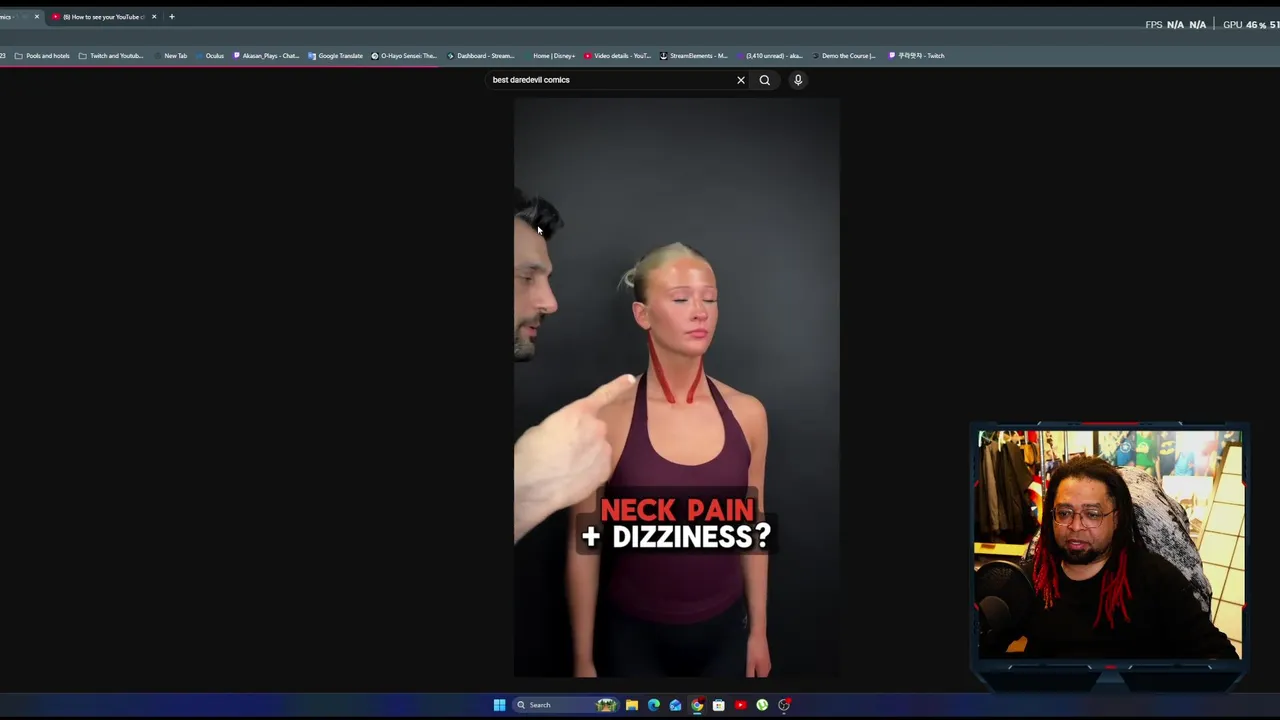Viewport: 1280px width, 720px height.
Task: Open the 'Demo the Course' bookmark
Action: coord(844,56)
